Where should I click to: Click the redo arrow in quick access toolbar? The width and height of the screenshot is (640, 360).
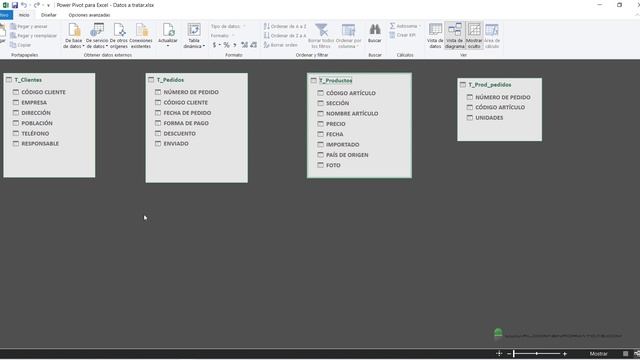coord(37,5)
